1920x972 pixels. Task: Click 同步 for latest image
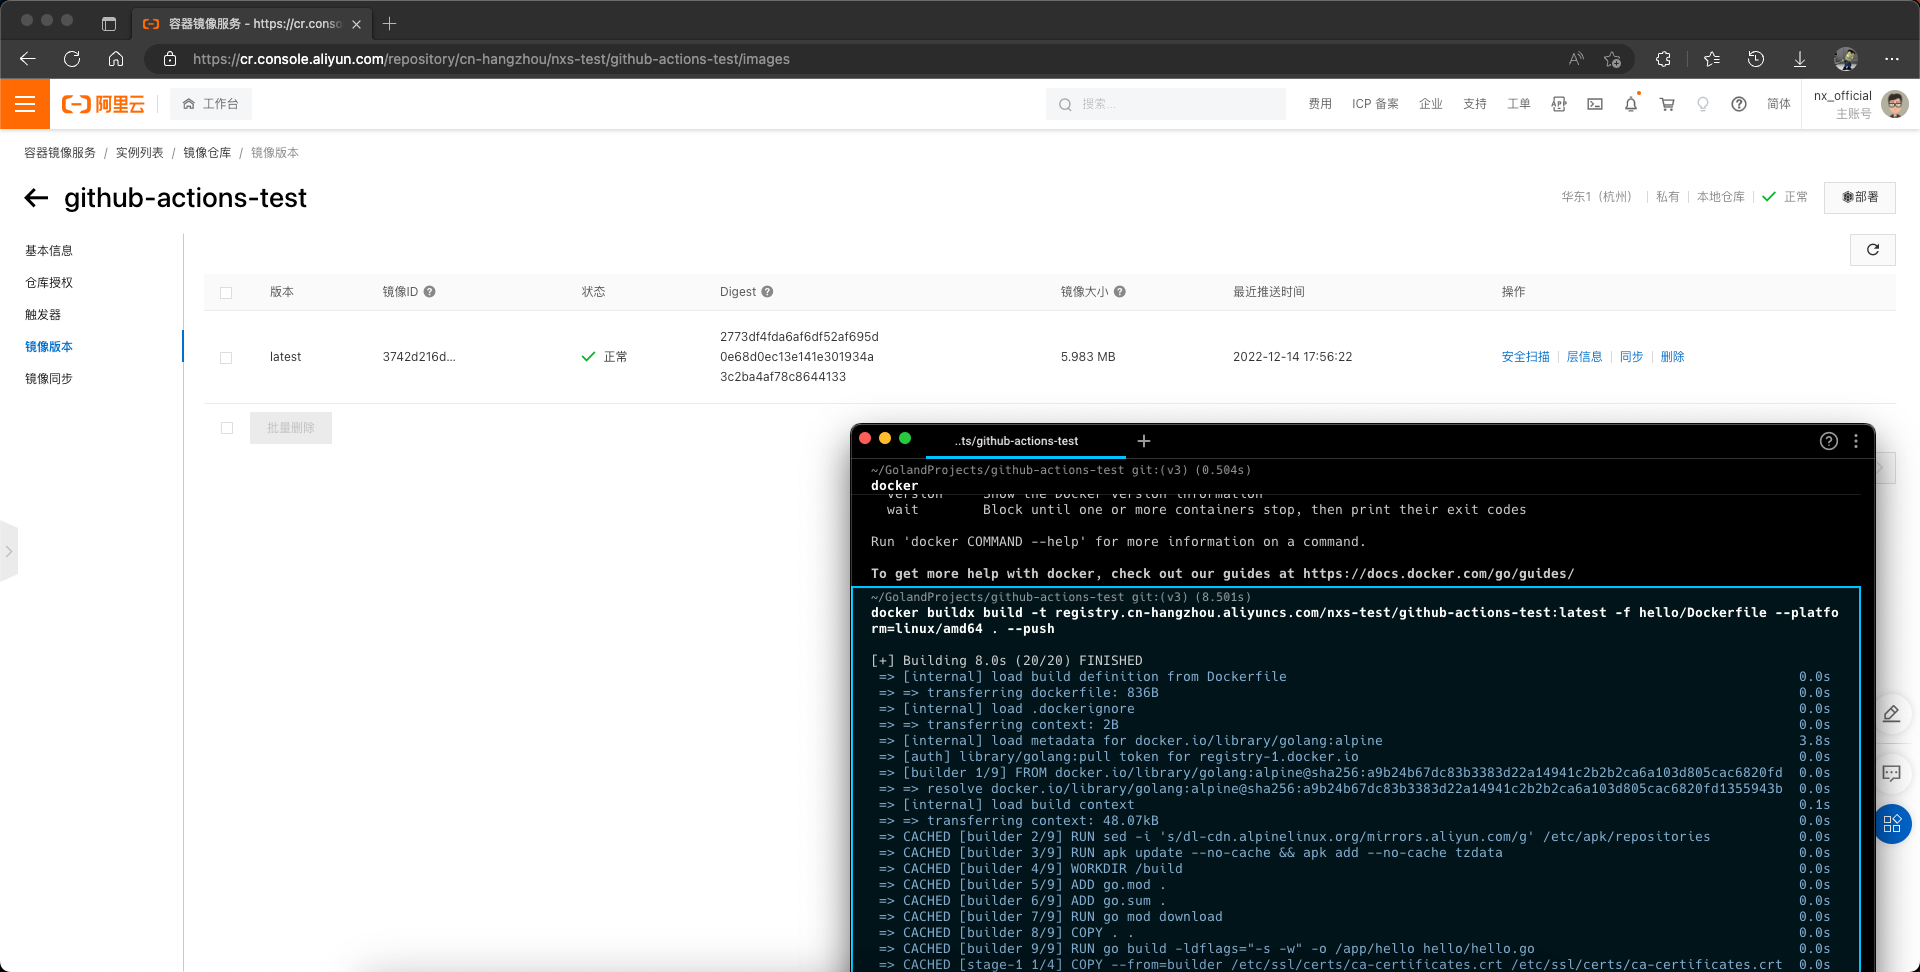coord(1631,357)
